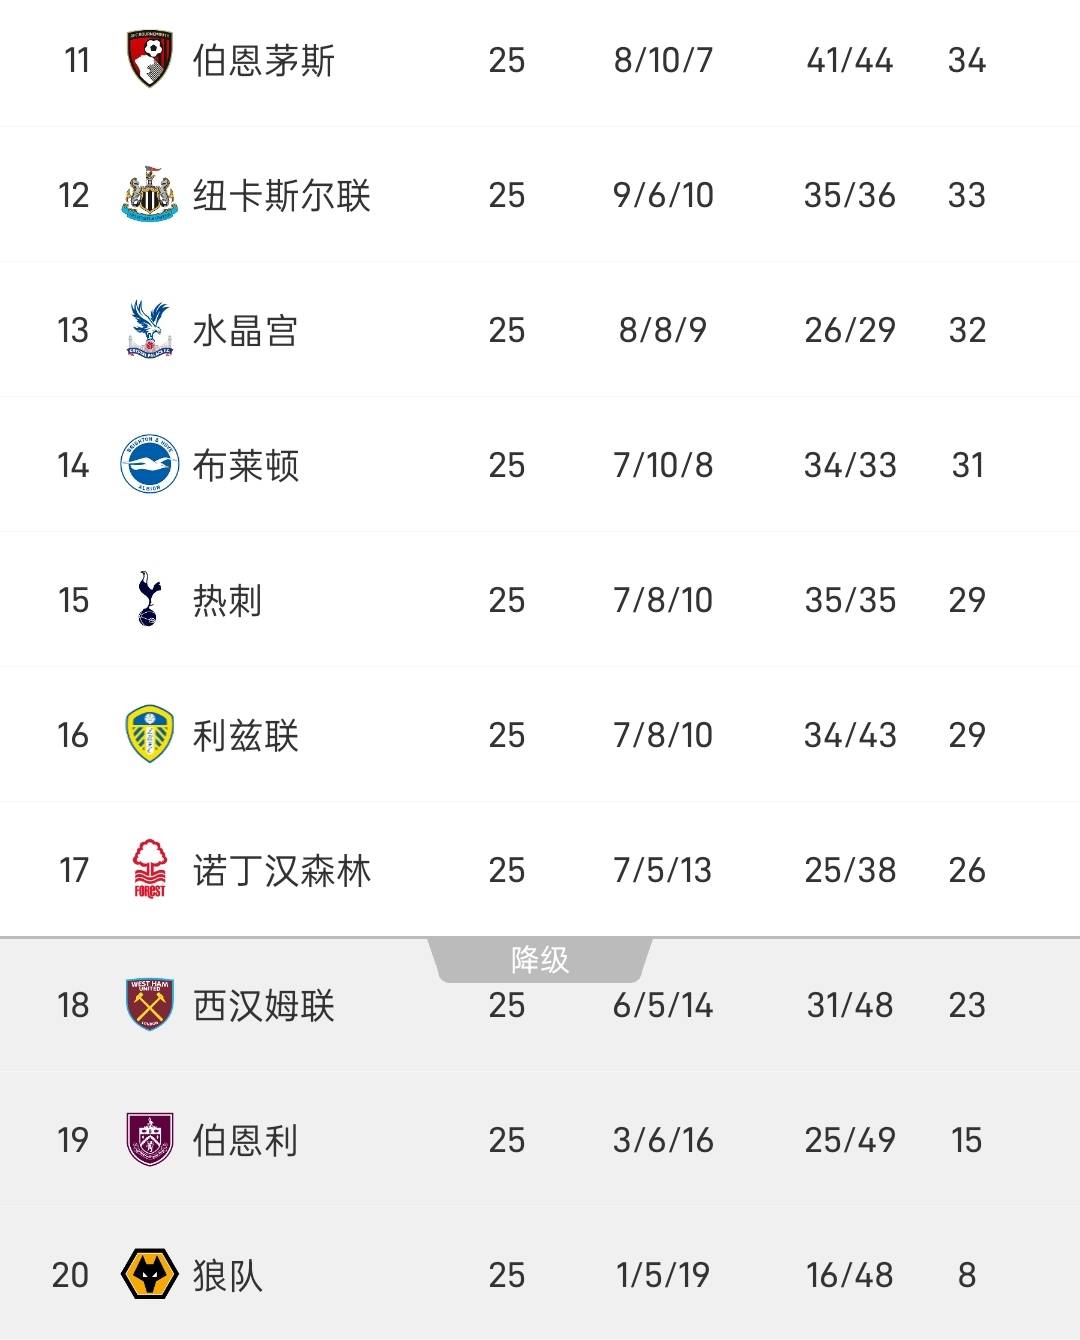Click the 利兹联 team name
Screen dimensions: 1080x1340
[x=245, y=736]
